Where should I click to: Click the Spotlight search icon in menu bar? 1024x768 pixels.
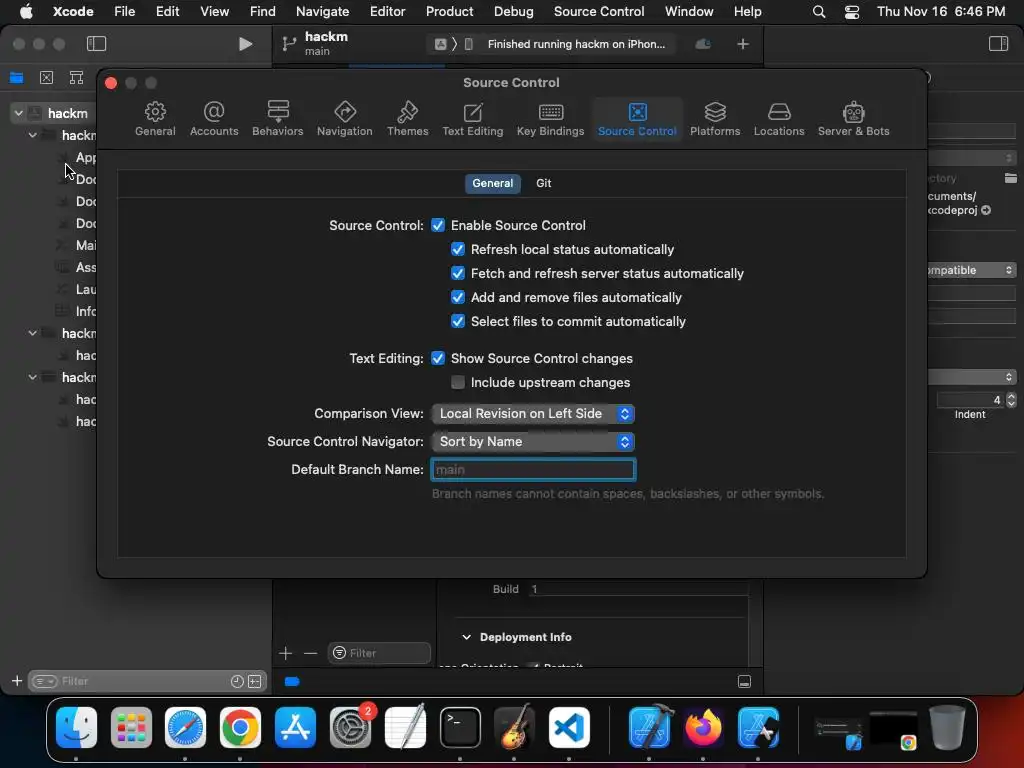click(818, 12)
